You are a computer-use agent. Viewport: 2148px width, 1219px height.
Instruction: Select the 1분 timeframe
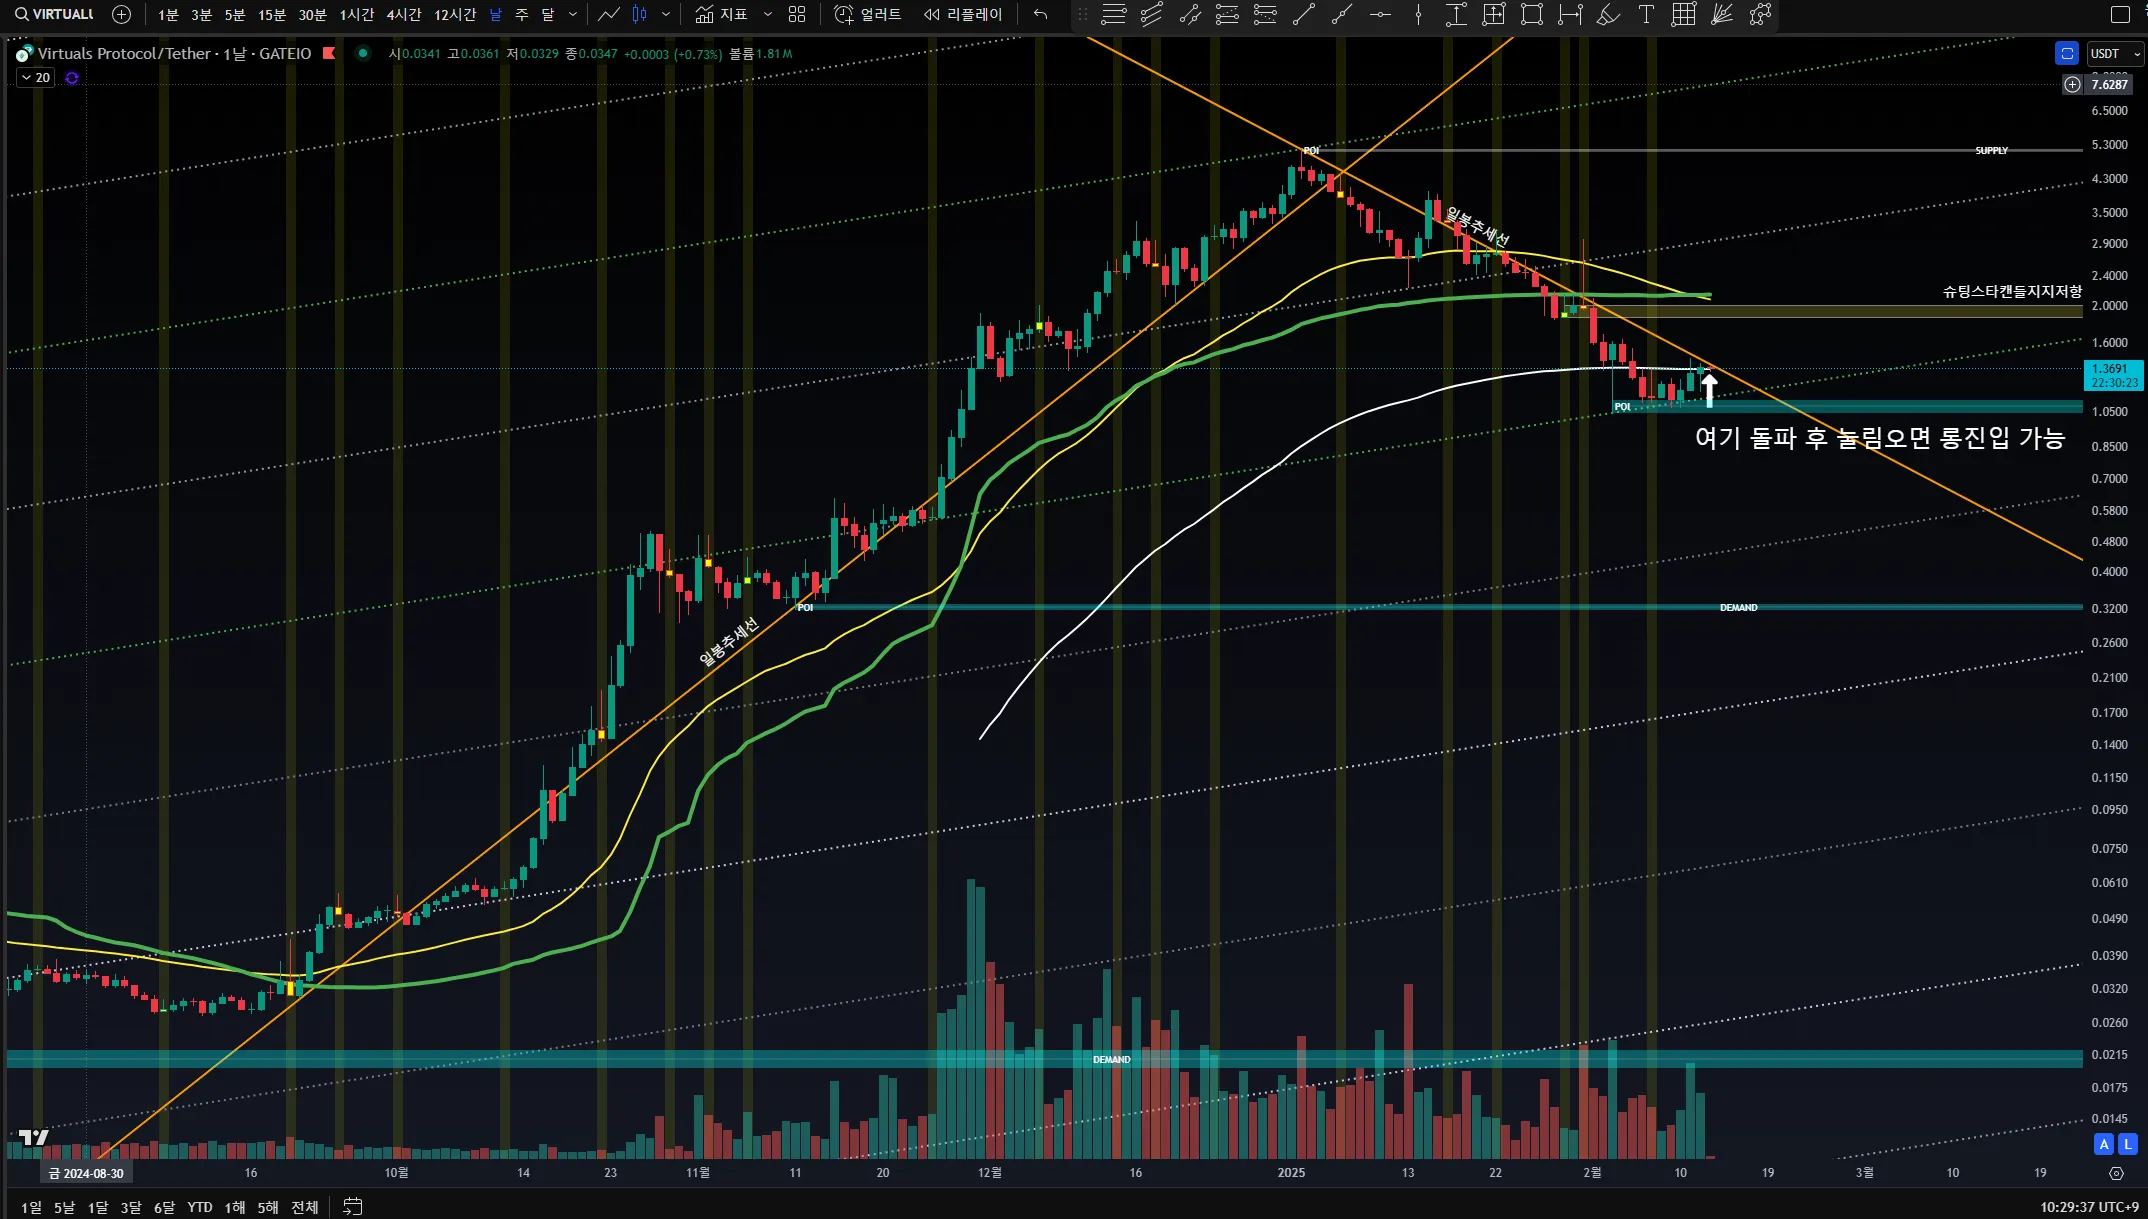click(x=168, y=14)
